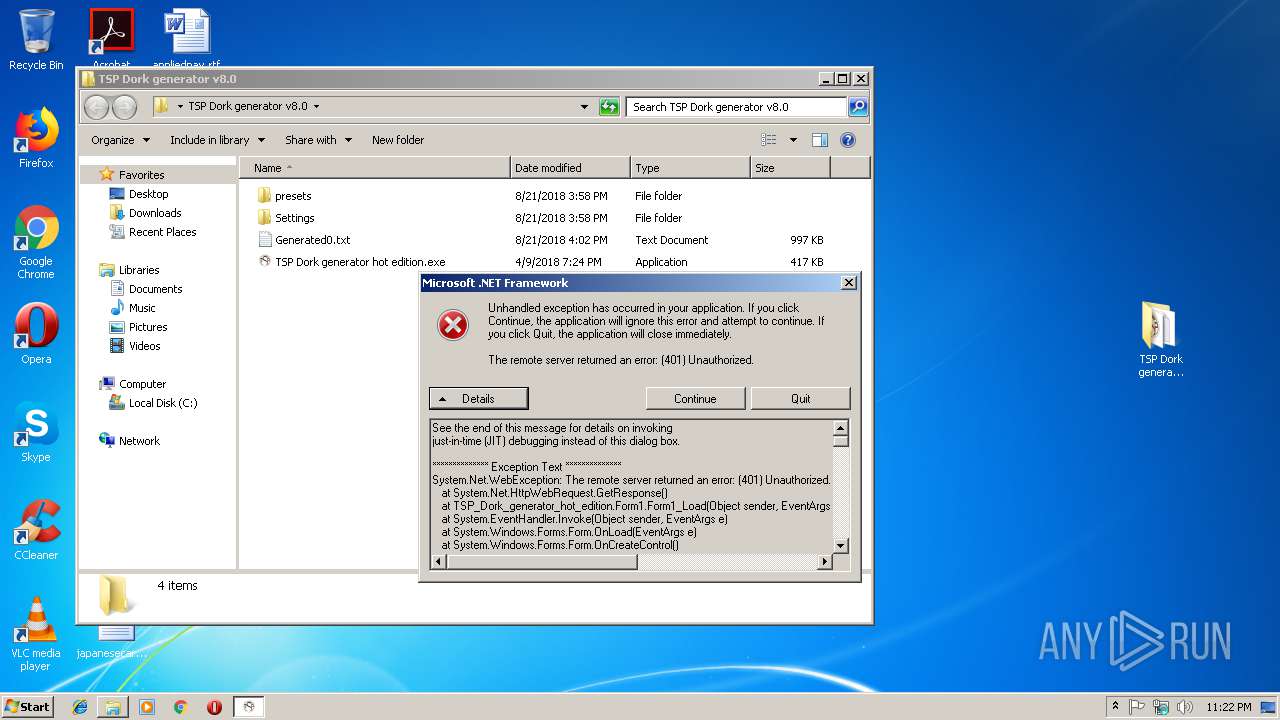Image resolution: width=1280 pixels, height=720 pixels.
Task: Launch the Opera browser from the desktop
Action: pyautogui.click(x=36, y=334)
